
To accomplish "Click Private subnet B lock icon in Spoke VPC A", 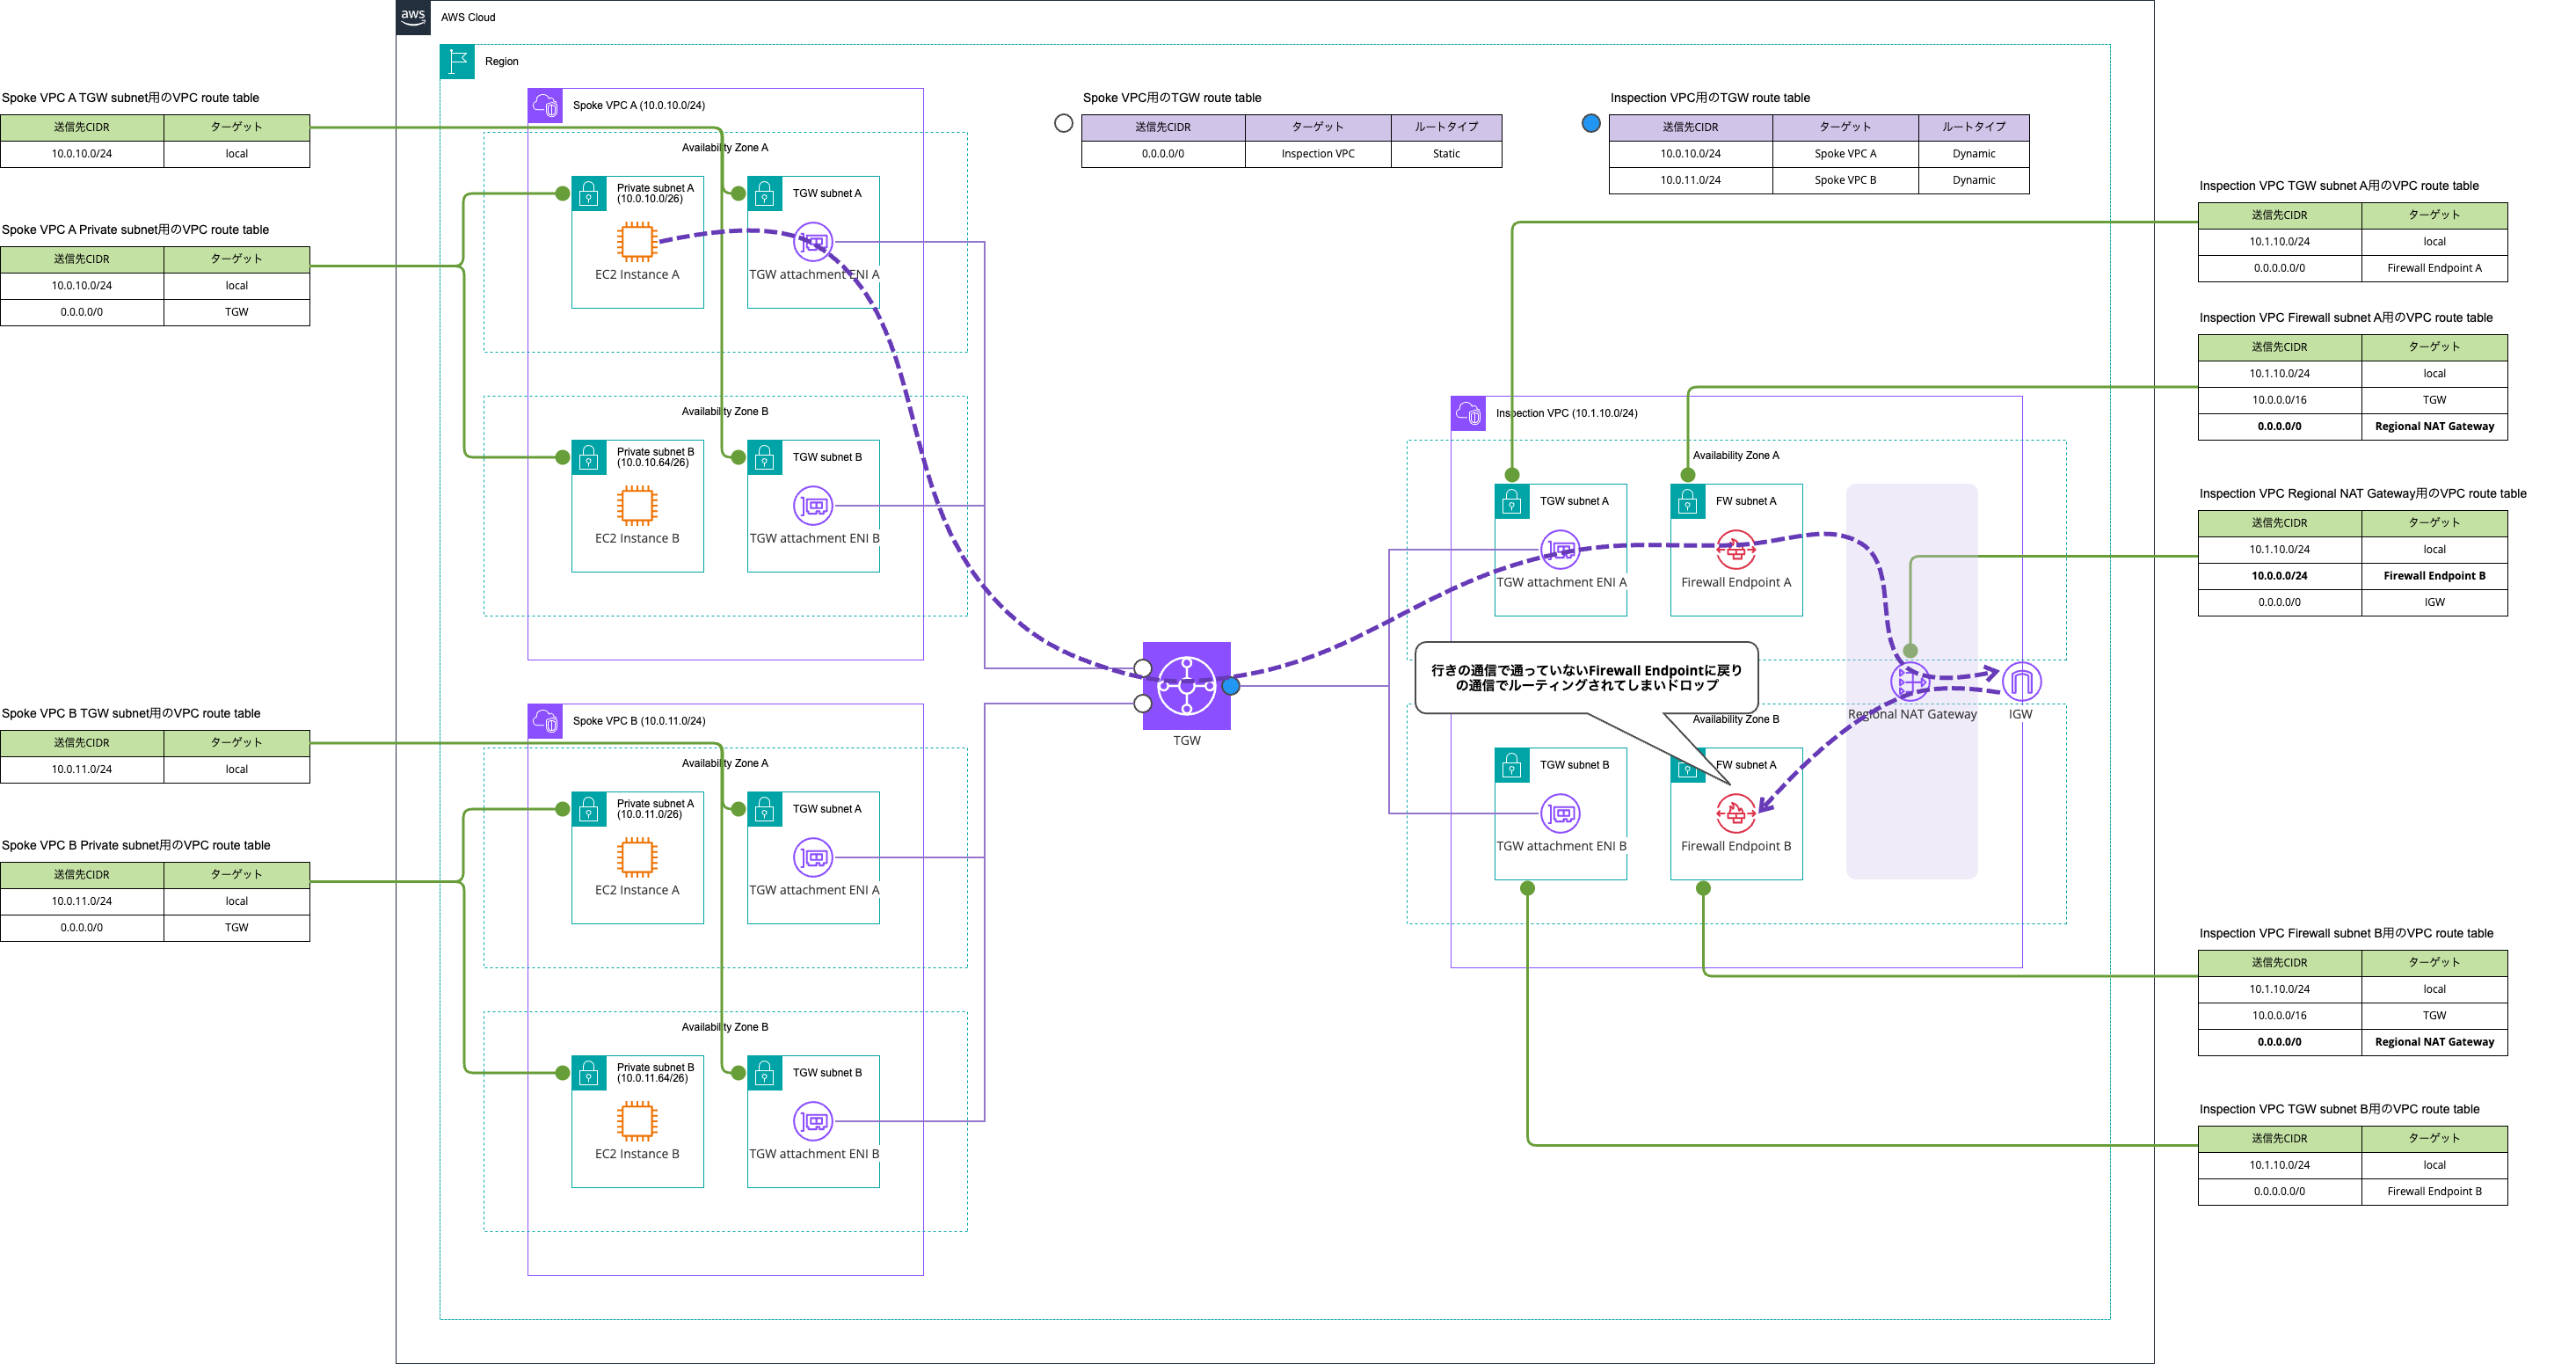I will pos(589,457).
